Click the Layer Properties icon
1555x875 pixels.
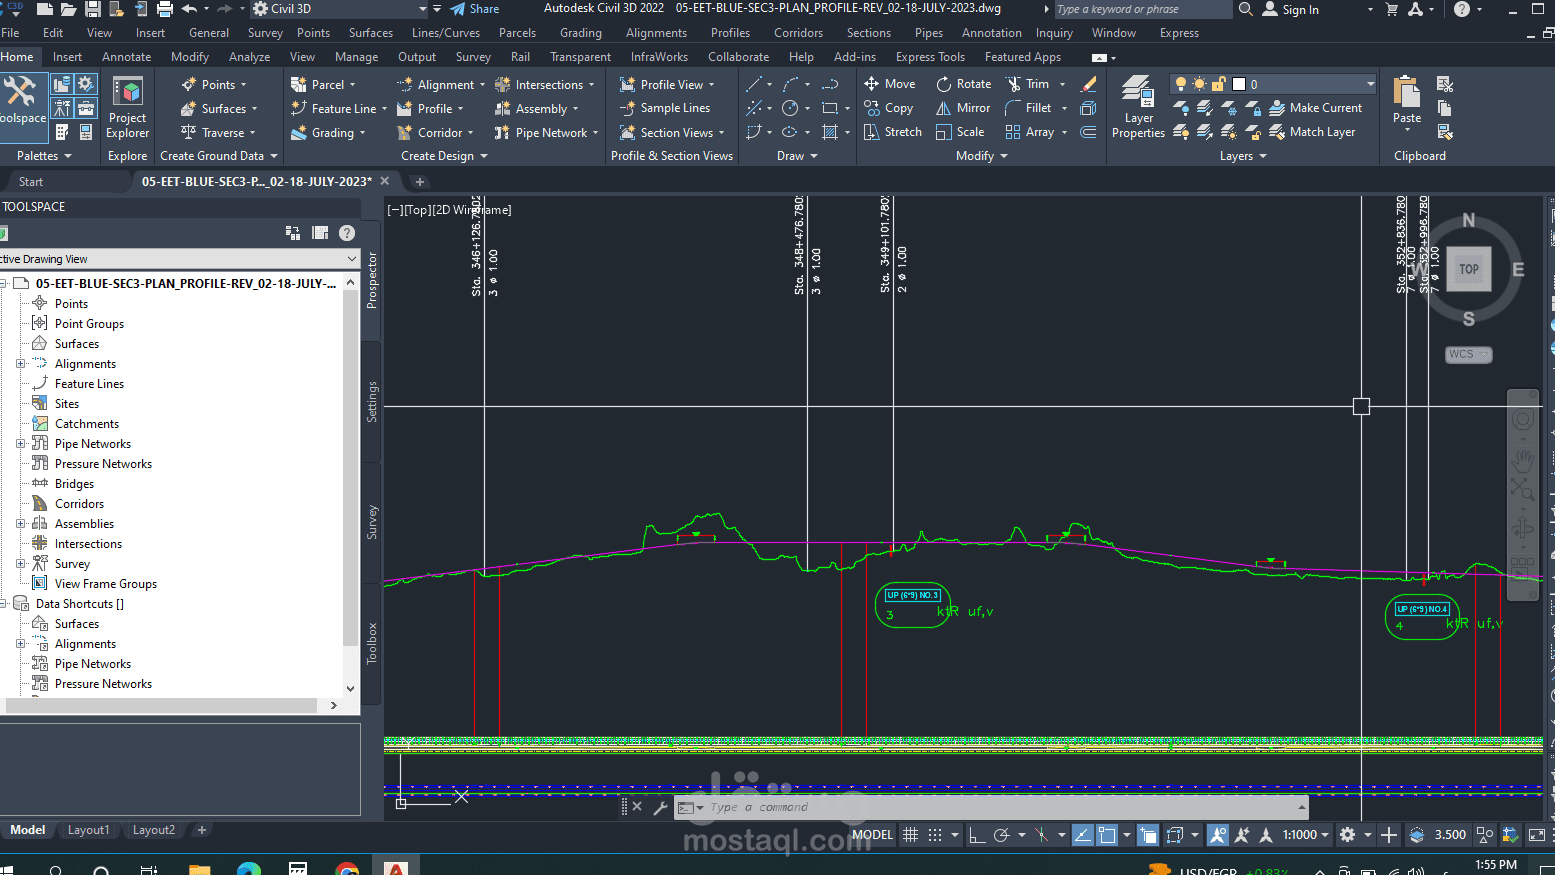click(1138, 107)
